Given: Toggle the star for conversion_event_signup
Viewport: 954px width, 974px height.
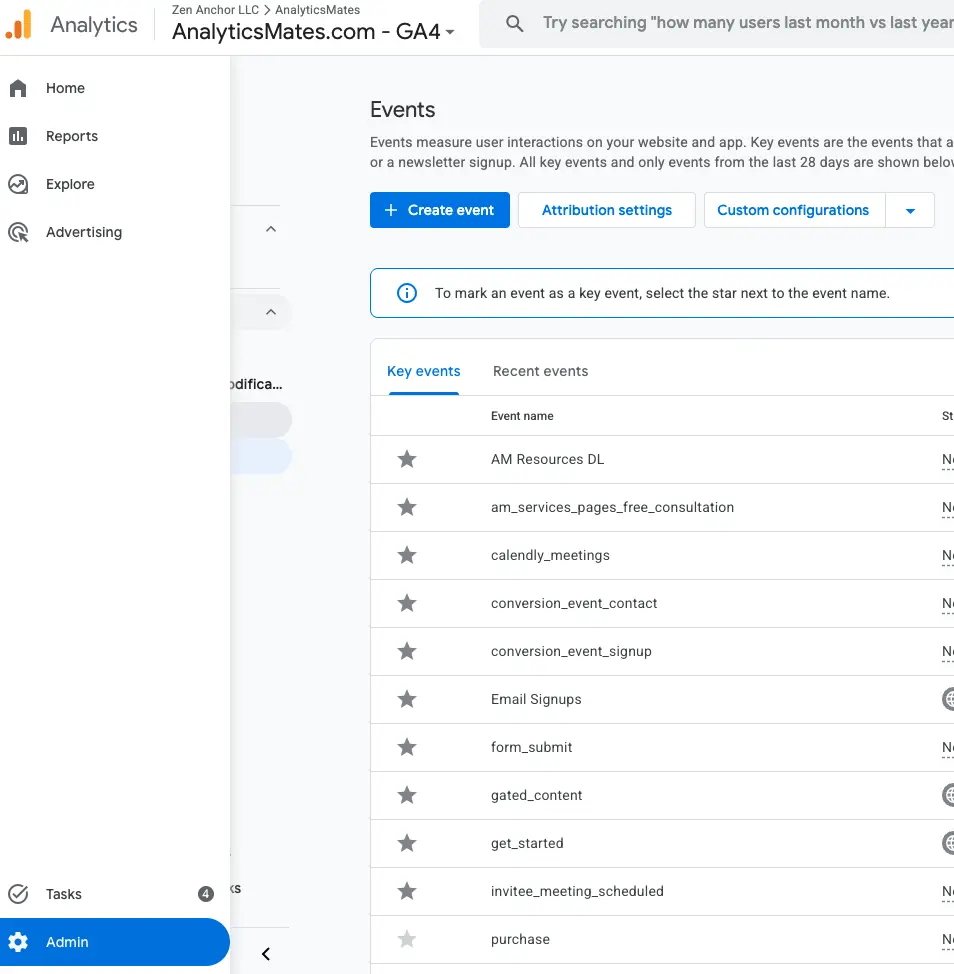Looking at the screenshot, I should coord(407,651).
